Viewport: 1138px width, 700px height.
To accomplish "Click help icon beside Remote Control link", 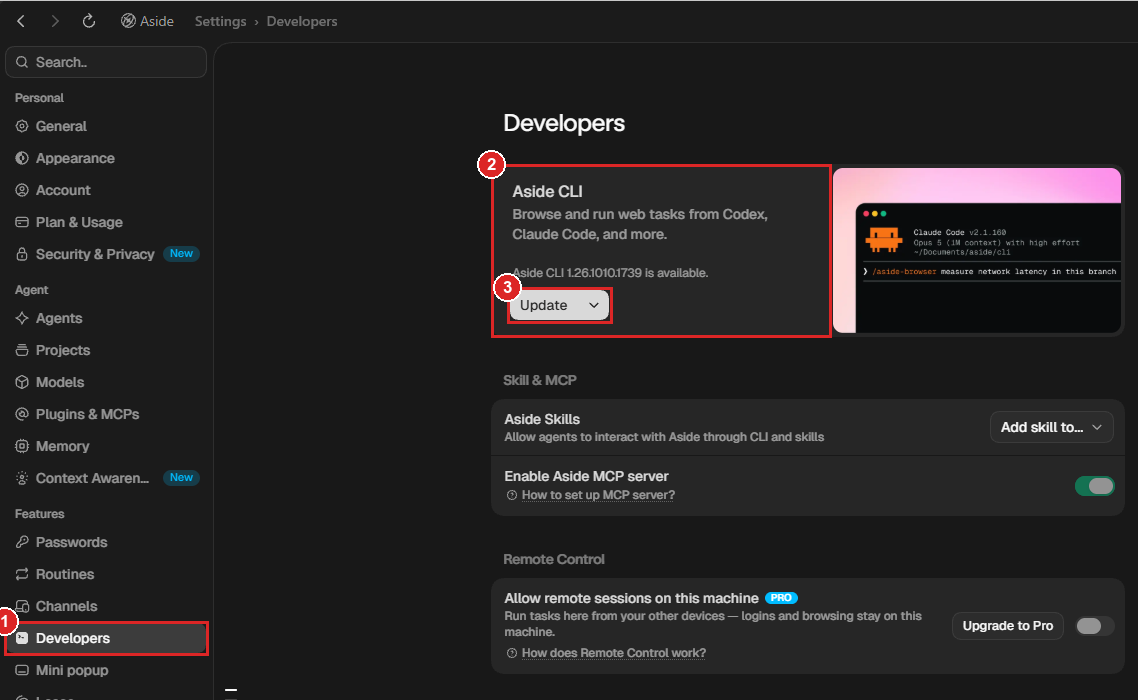I will (512, 653).
